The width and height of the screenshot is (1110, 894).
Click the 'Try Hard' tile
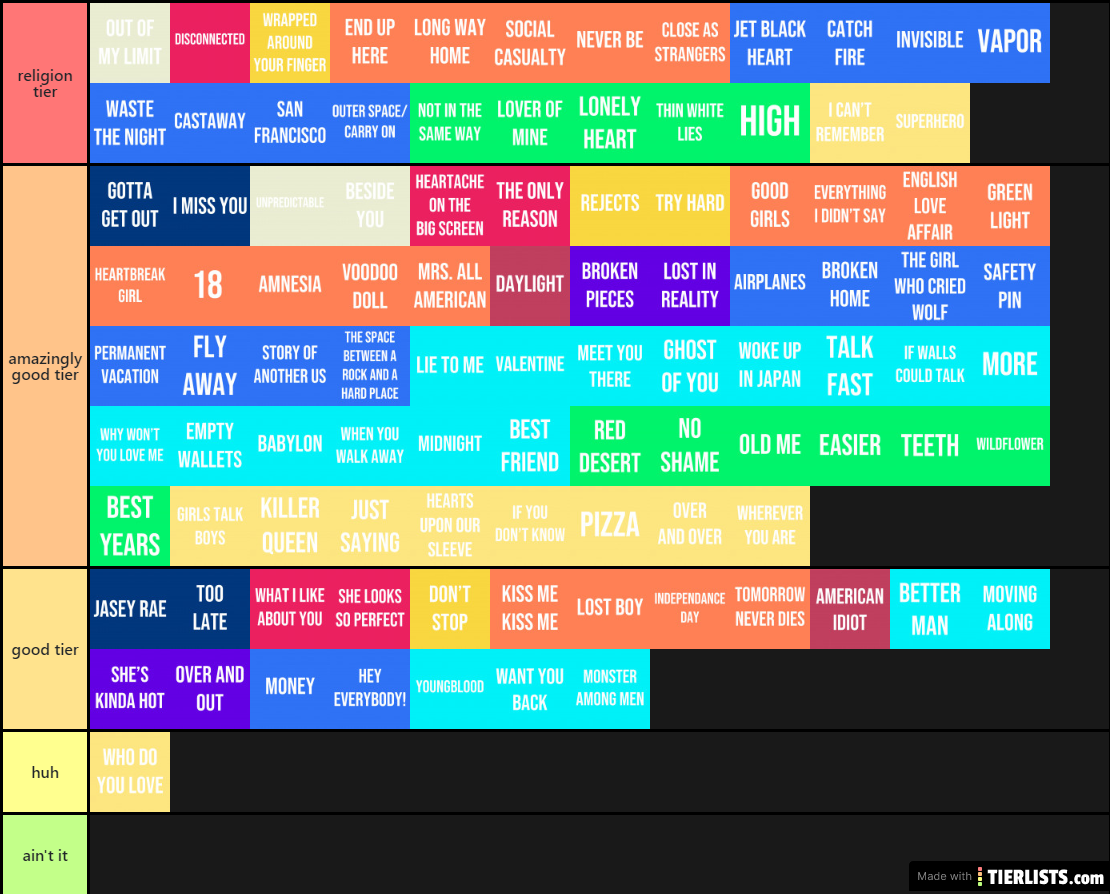(690, 206)
